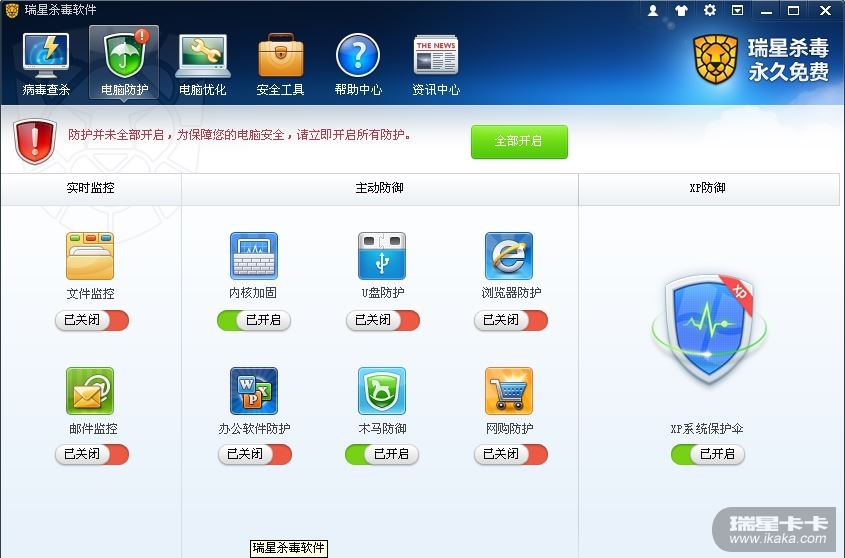
Task: Enable the 文件监控 toggle
Action: 92,320
